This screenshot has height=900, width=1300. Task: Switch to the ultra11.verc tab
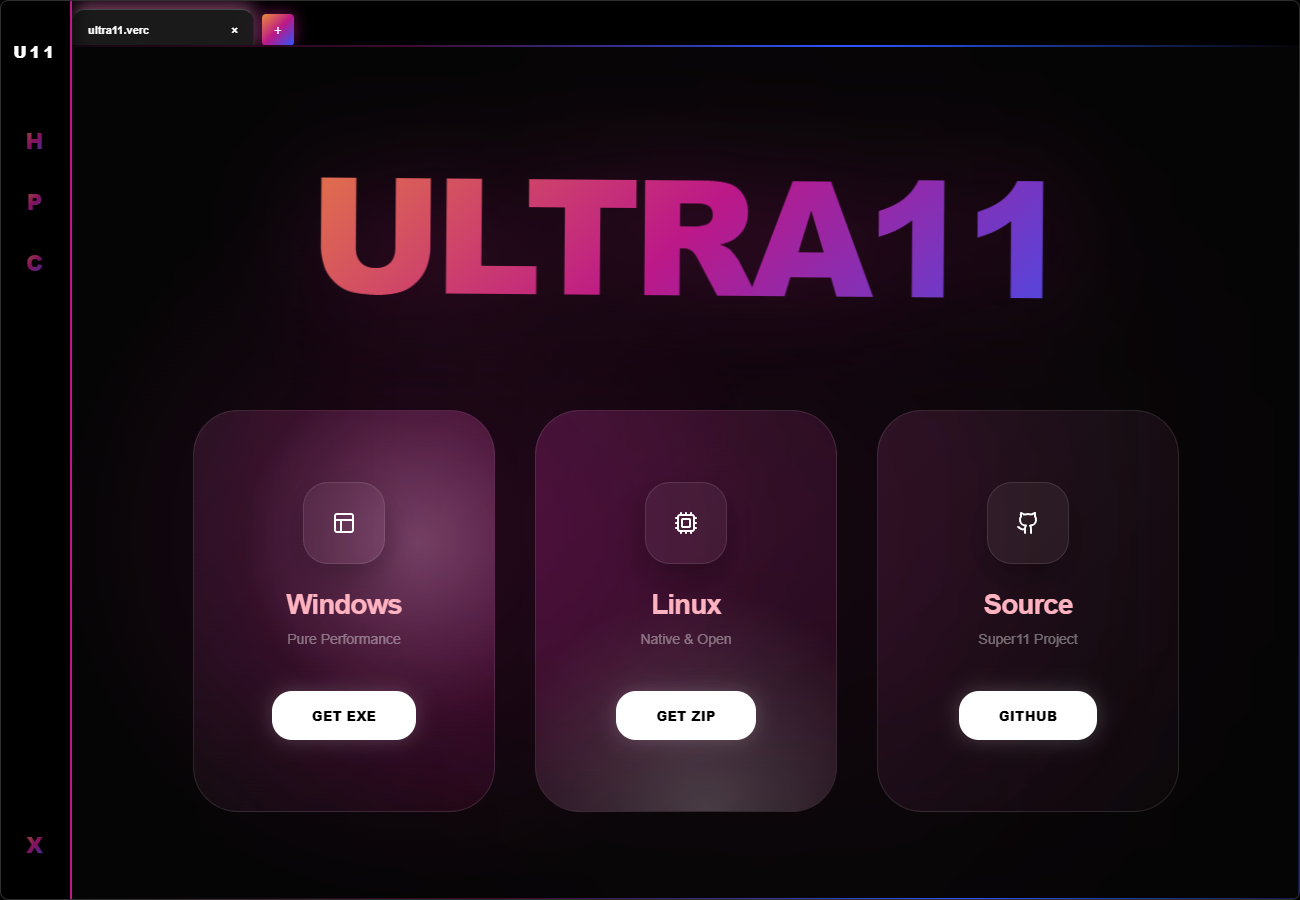(x=140, y=29)
